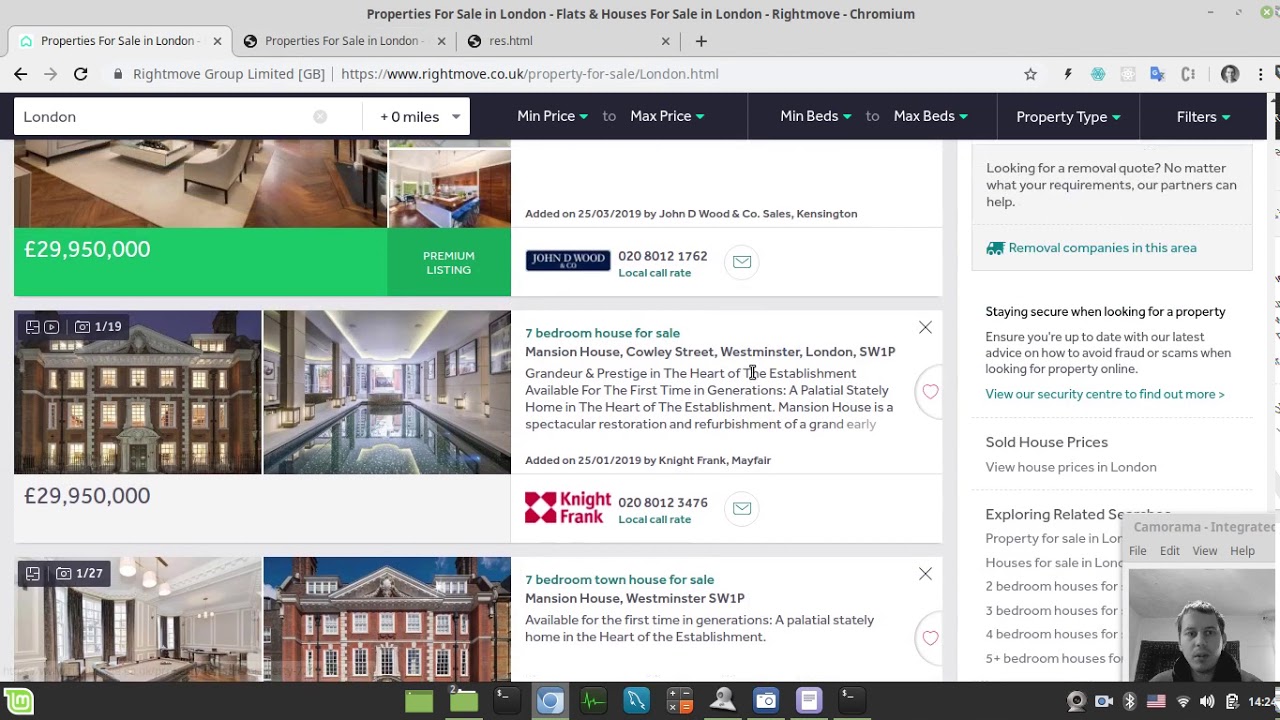Viewport: 1280px width, 720px height.
Task: Open Chrome three-dot menu
Action: click(1260, 74)
